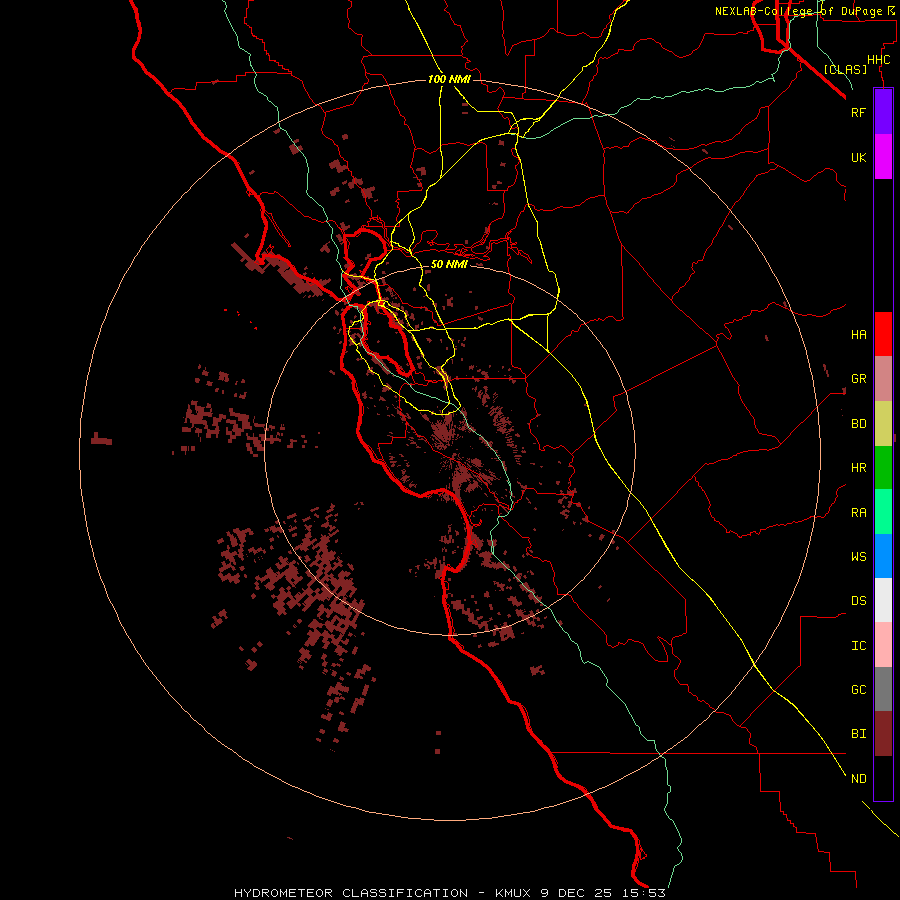900x900 pixels.
Task: Select the IC light pink legend swatch
Action: (x=883, y=645)
